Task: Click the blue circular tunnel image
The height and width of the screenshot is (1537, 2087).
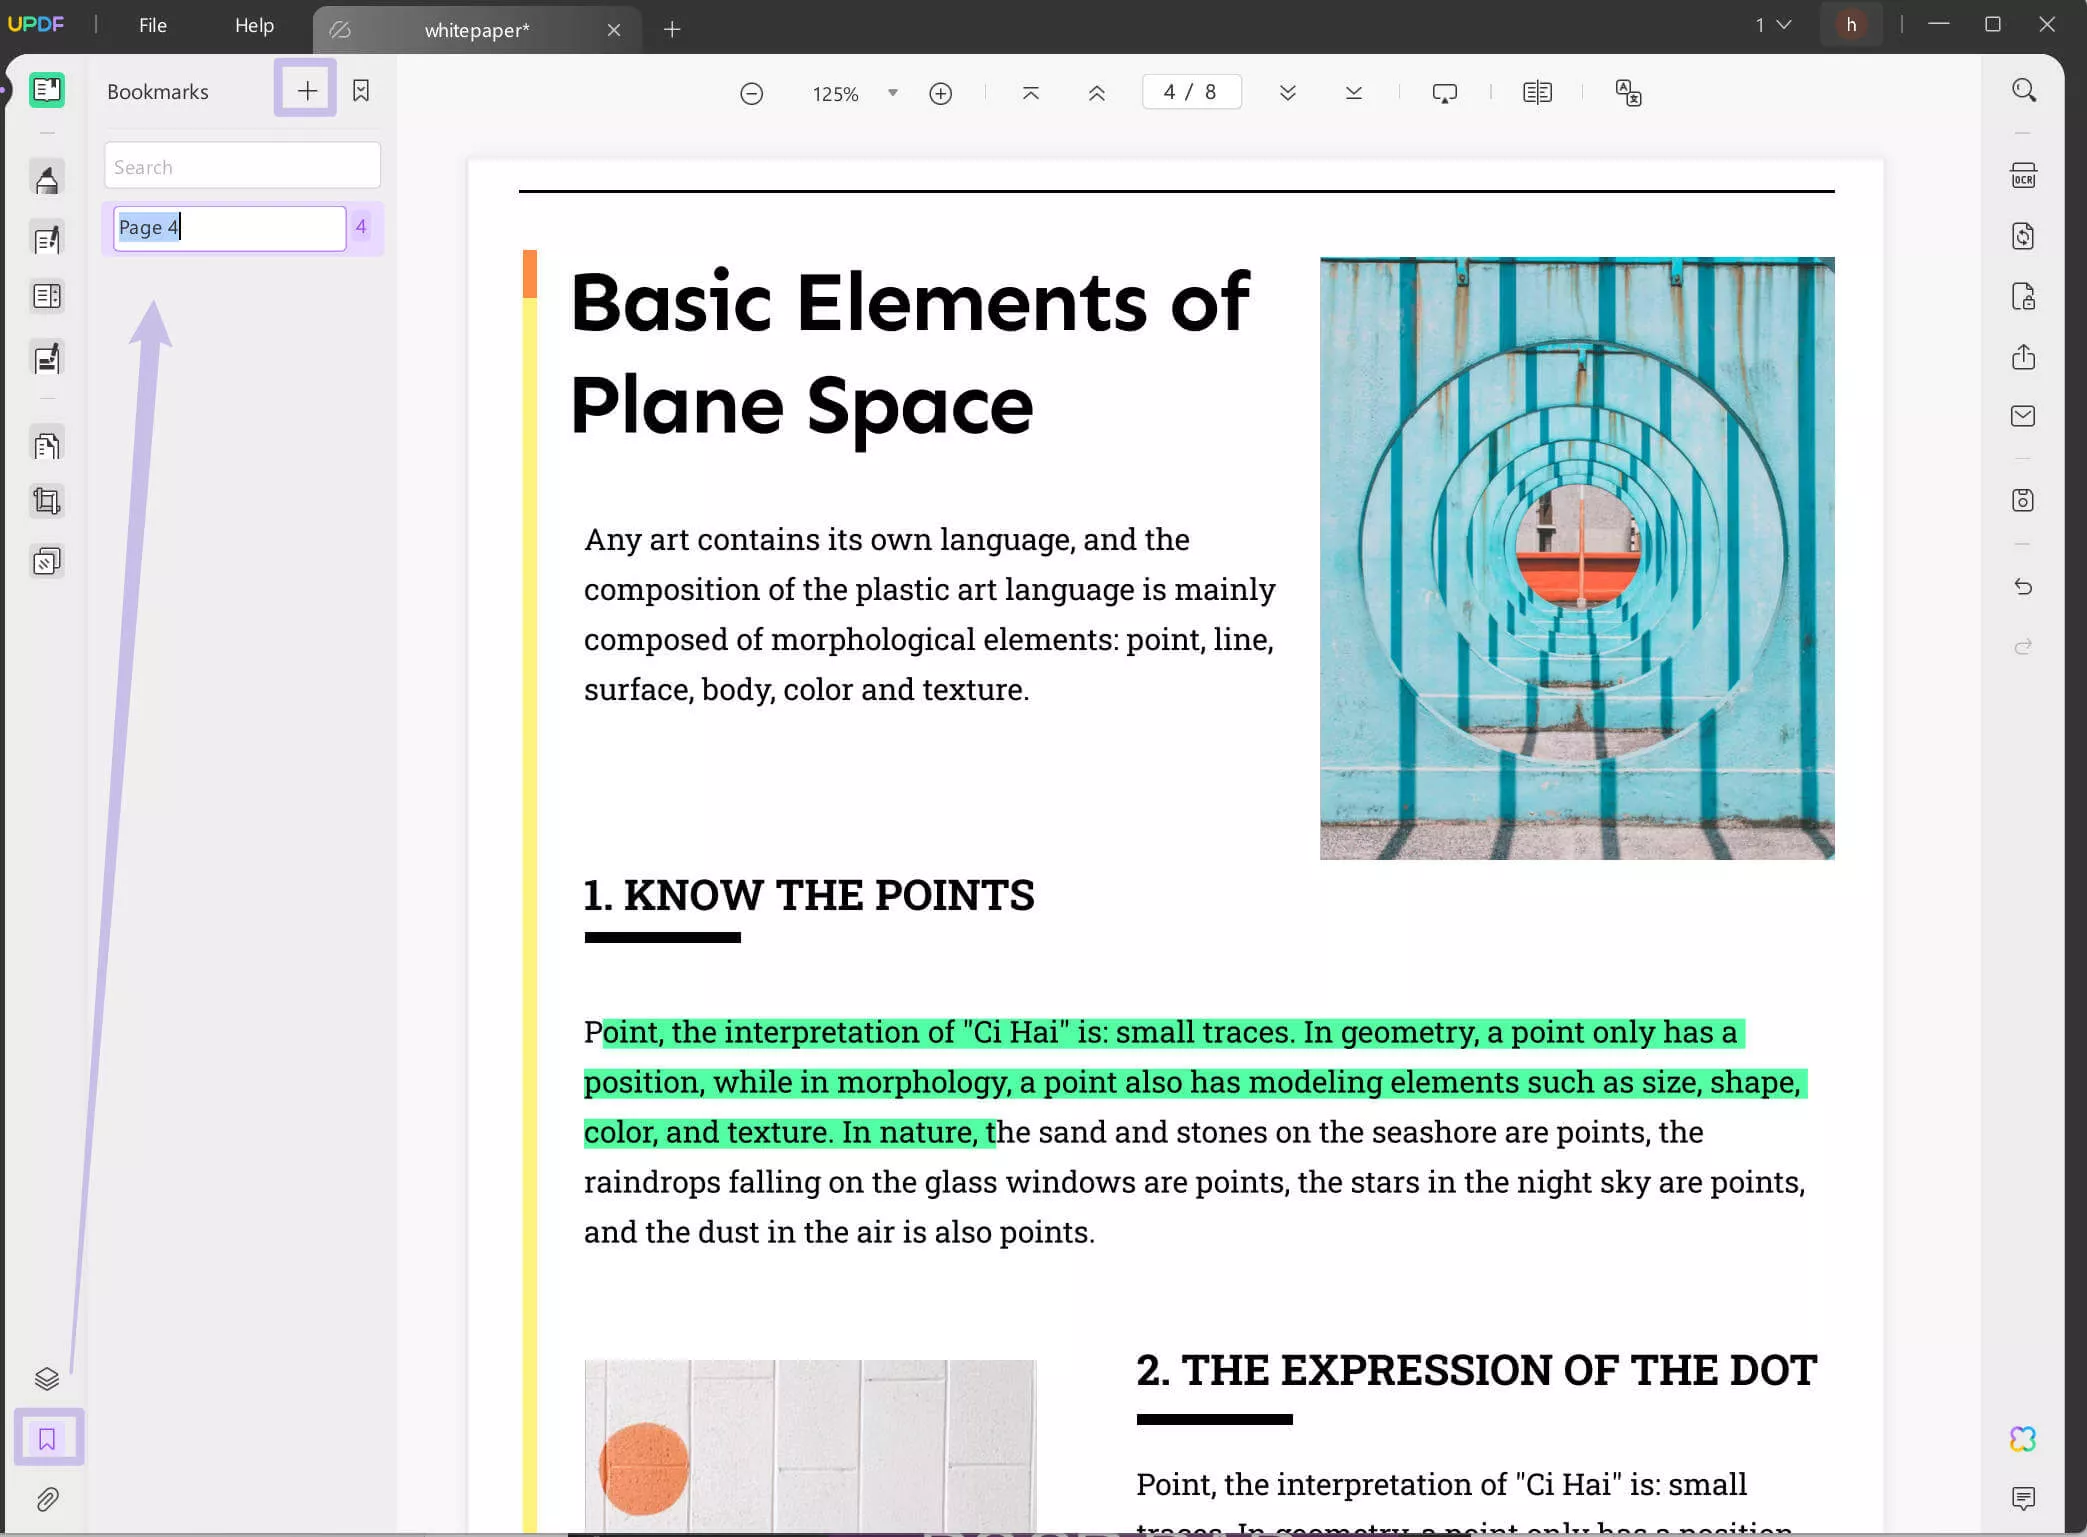Action: pyautogui.click(x=1577, y=558)
